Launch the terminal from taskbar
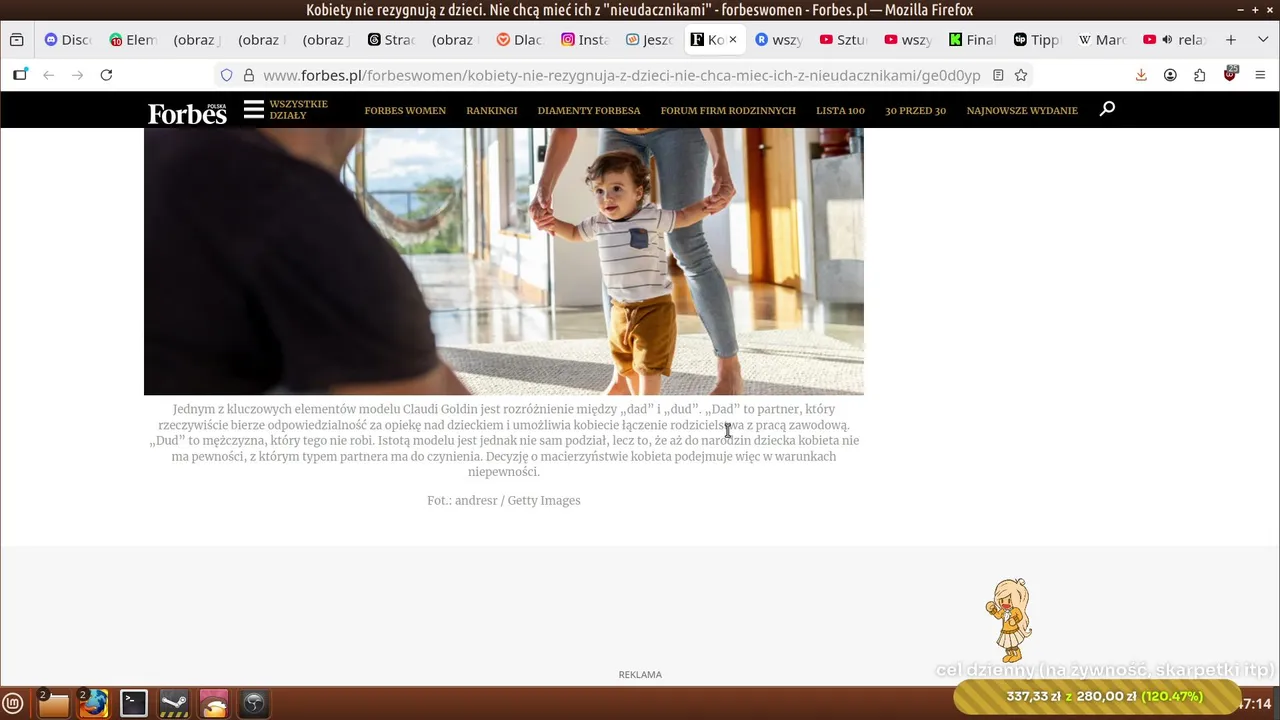 coord(134,703)
